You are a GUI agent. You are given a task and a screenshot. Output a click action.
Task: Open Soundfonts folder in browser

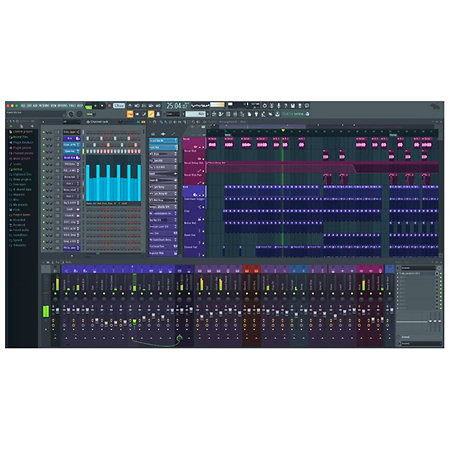click(x=20, y=235)
